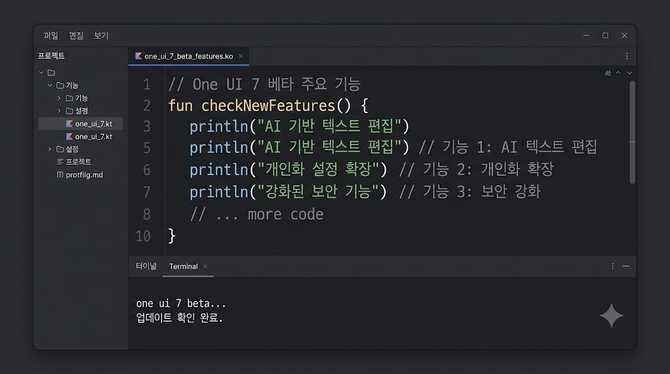Screen dimensions: 670x374
Task: Expand the outer 설정 folder below the .kt files
Action: click(x=50, y=149)
